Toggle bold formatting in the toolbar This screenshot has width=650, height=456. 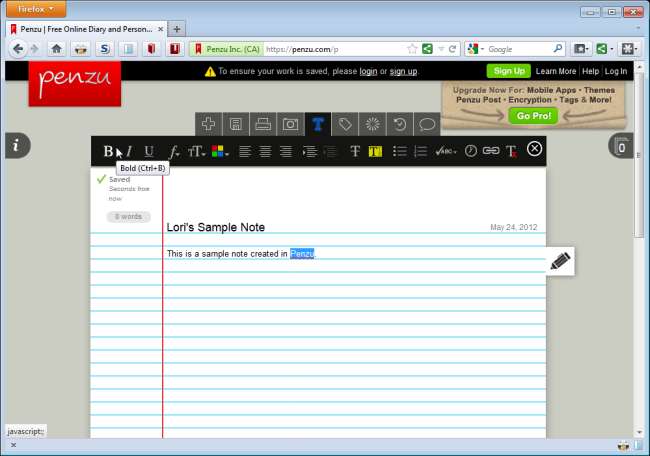pyautogui.click(x=108, y=151)
